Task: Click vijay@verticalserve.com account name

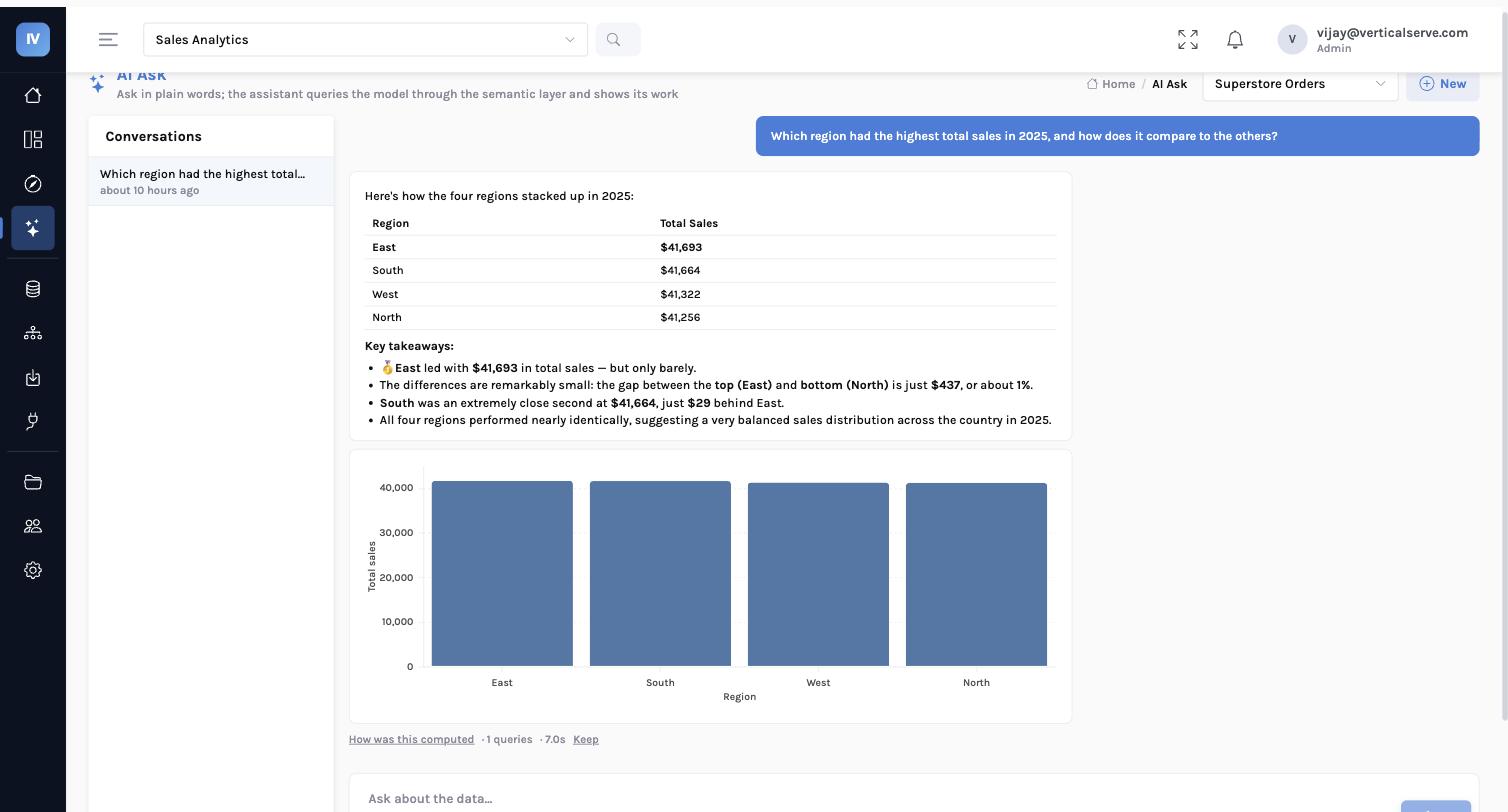Action: (1392, 32)
